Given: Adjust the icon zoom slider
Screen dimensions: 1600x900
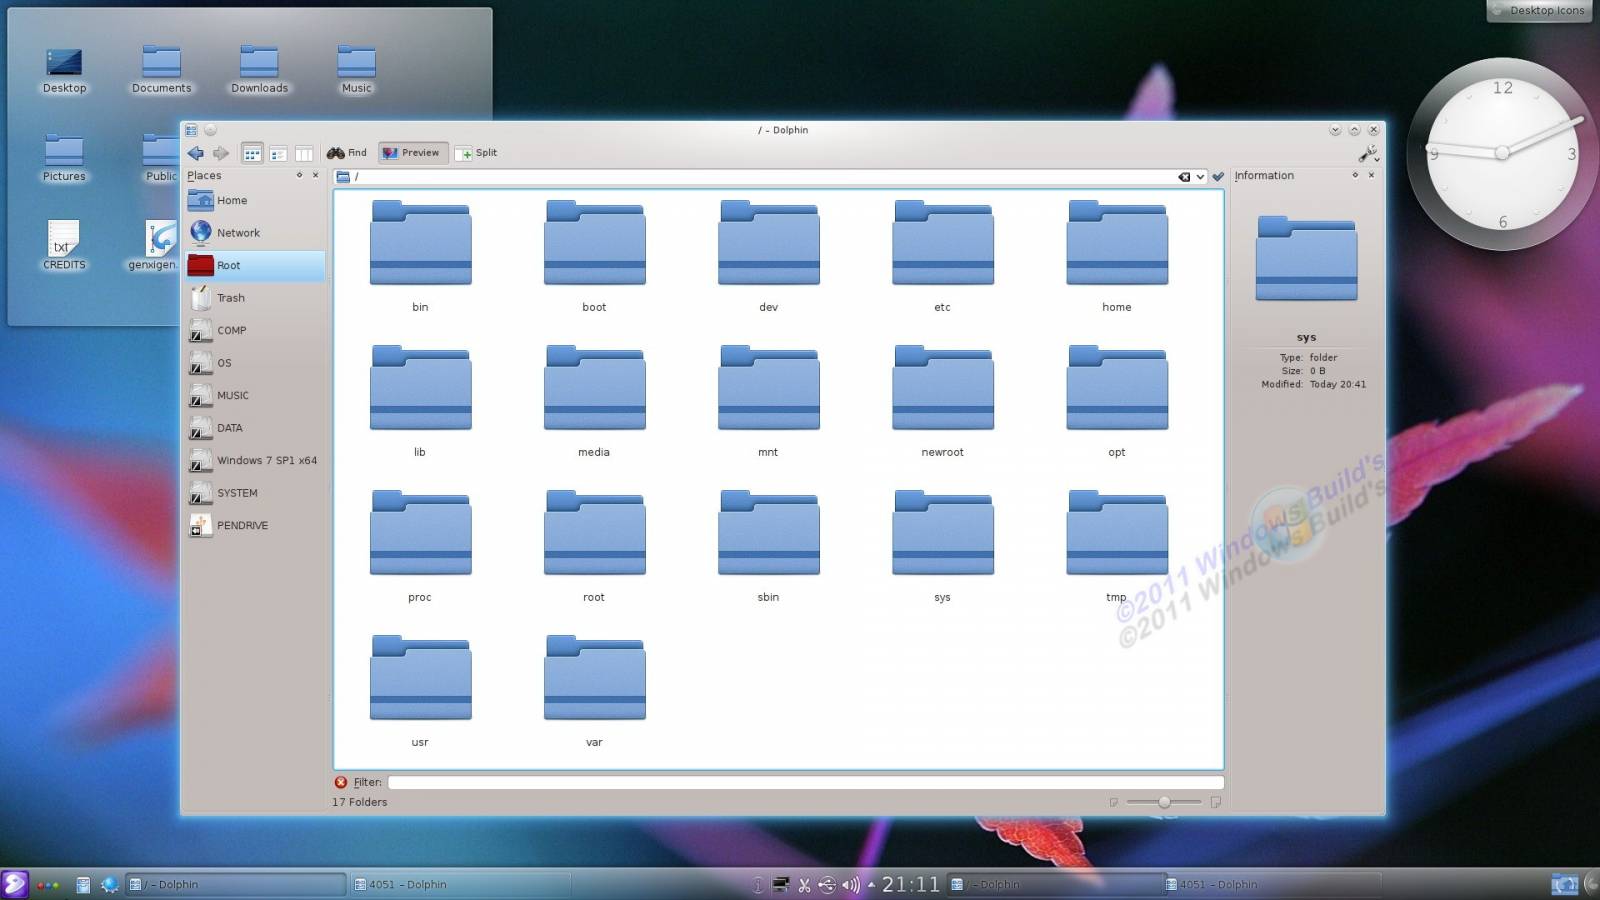Looking at the screenshot, I should [x=1164, y=802].
